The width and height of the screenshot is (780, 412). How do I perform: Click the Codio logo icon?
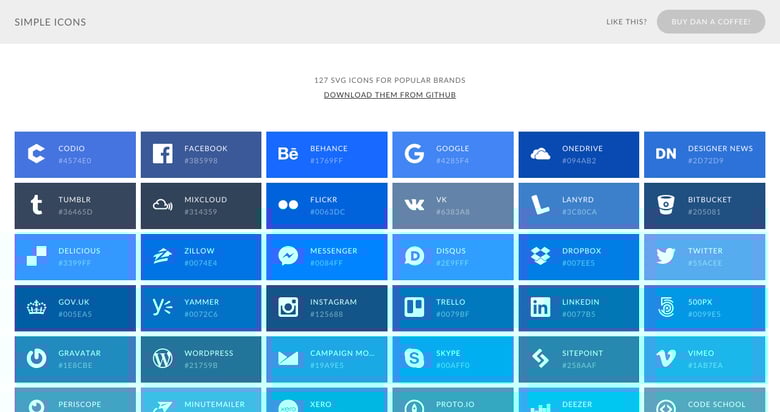(36, 154)
